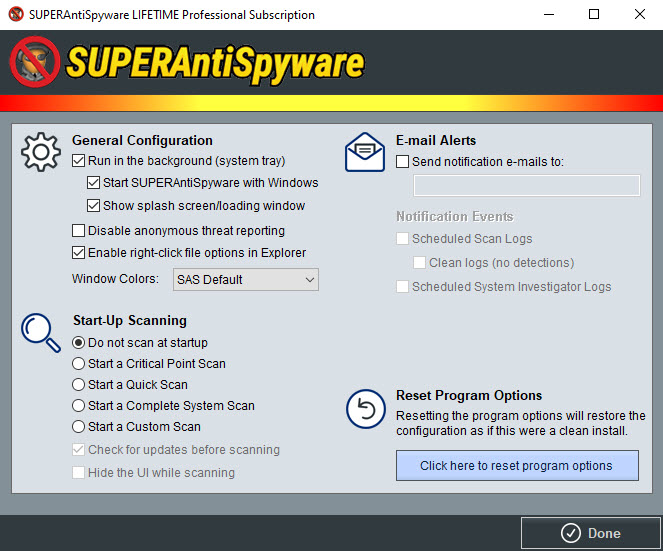This screenshot has height=551, width=663.
Task: Click the General Configuration heading
Action: pos(142,140)
